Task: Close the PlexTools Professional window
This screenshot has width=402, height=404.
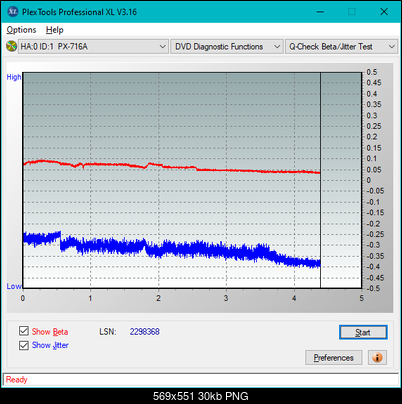Action: (384, 12)
